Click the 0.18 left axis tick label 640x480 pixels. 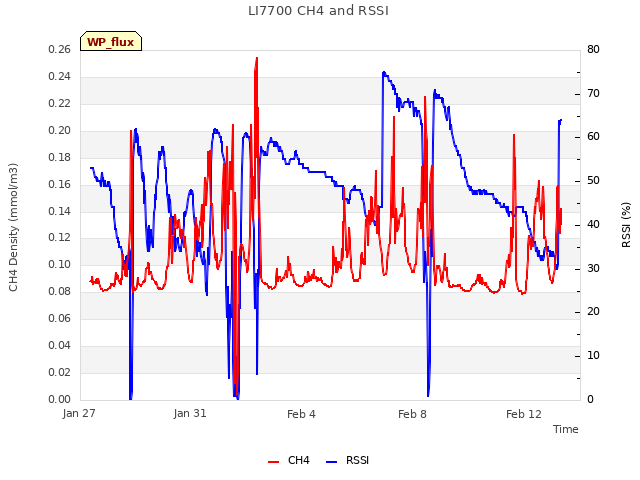60,157
